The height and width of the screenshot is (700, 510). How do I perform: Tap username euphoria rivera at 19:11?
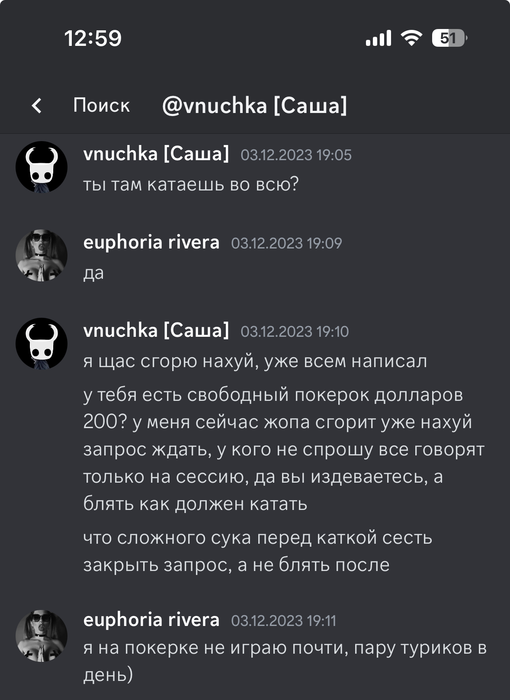point(151,620)
